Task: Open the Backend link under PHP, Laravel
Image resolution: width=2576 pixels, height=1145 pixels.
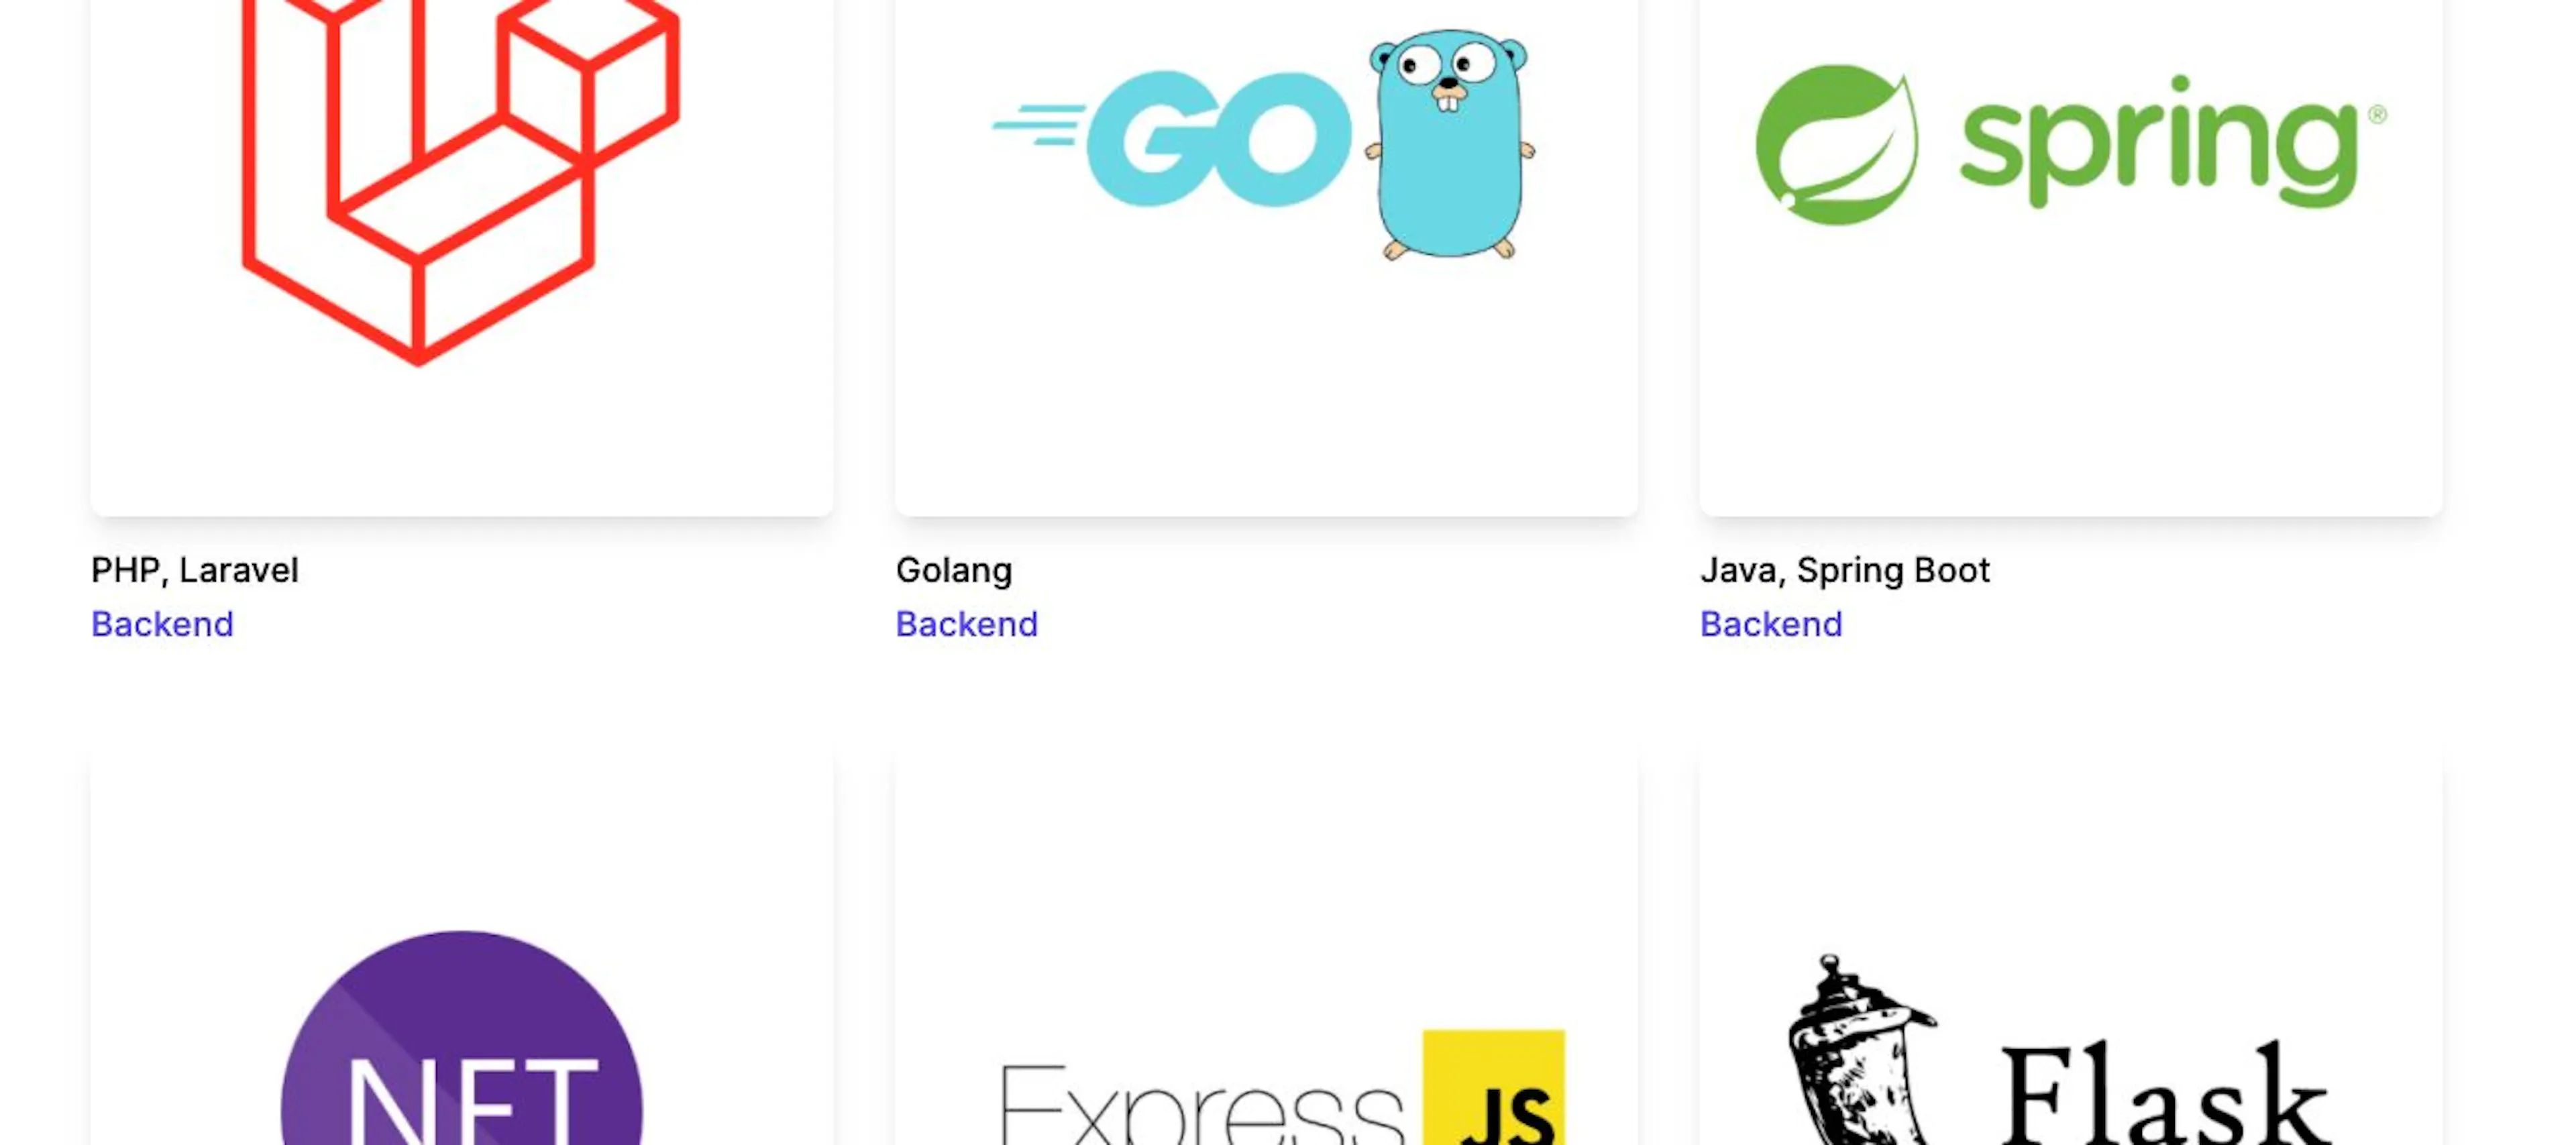Action: tap(162, 624)
